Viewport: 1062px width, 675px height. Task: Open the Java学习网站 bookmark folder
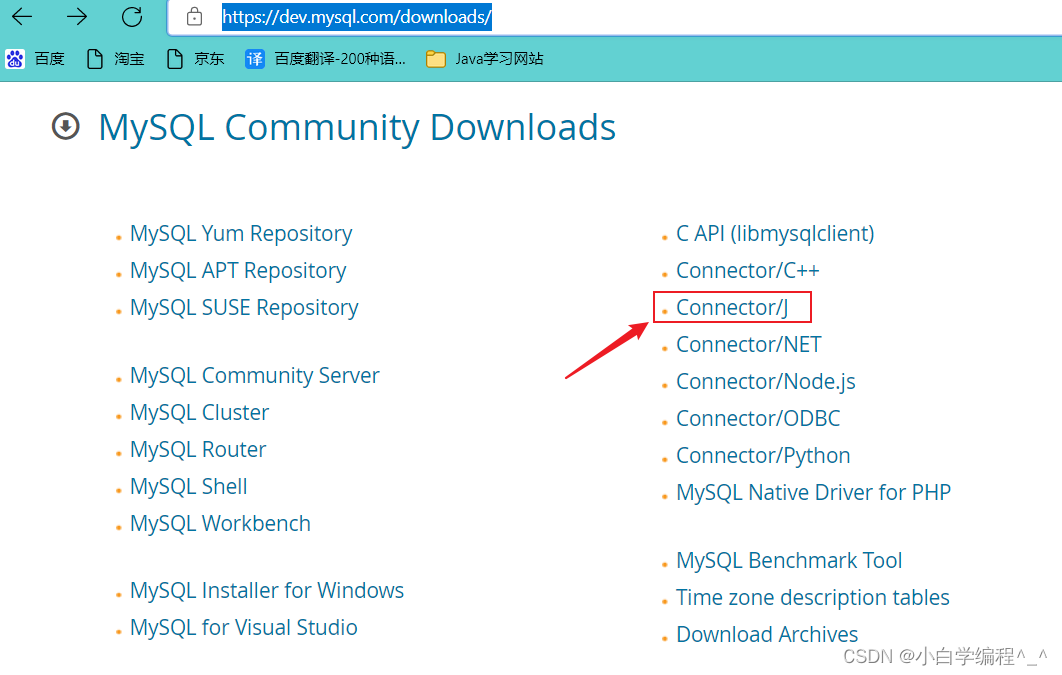pos(484,59)
